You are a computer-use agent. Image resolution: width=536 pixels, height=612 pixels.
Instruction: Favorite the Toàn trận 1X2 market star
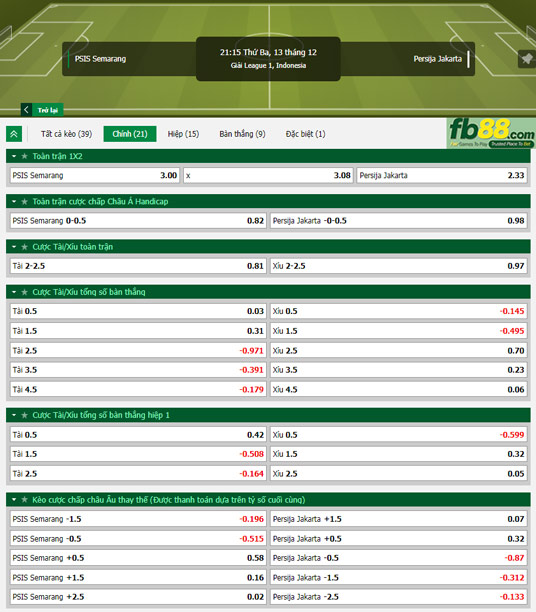point(25,156)
